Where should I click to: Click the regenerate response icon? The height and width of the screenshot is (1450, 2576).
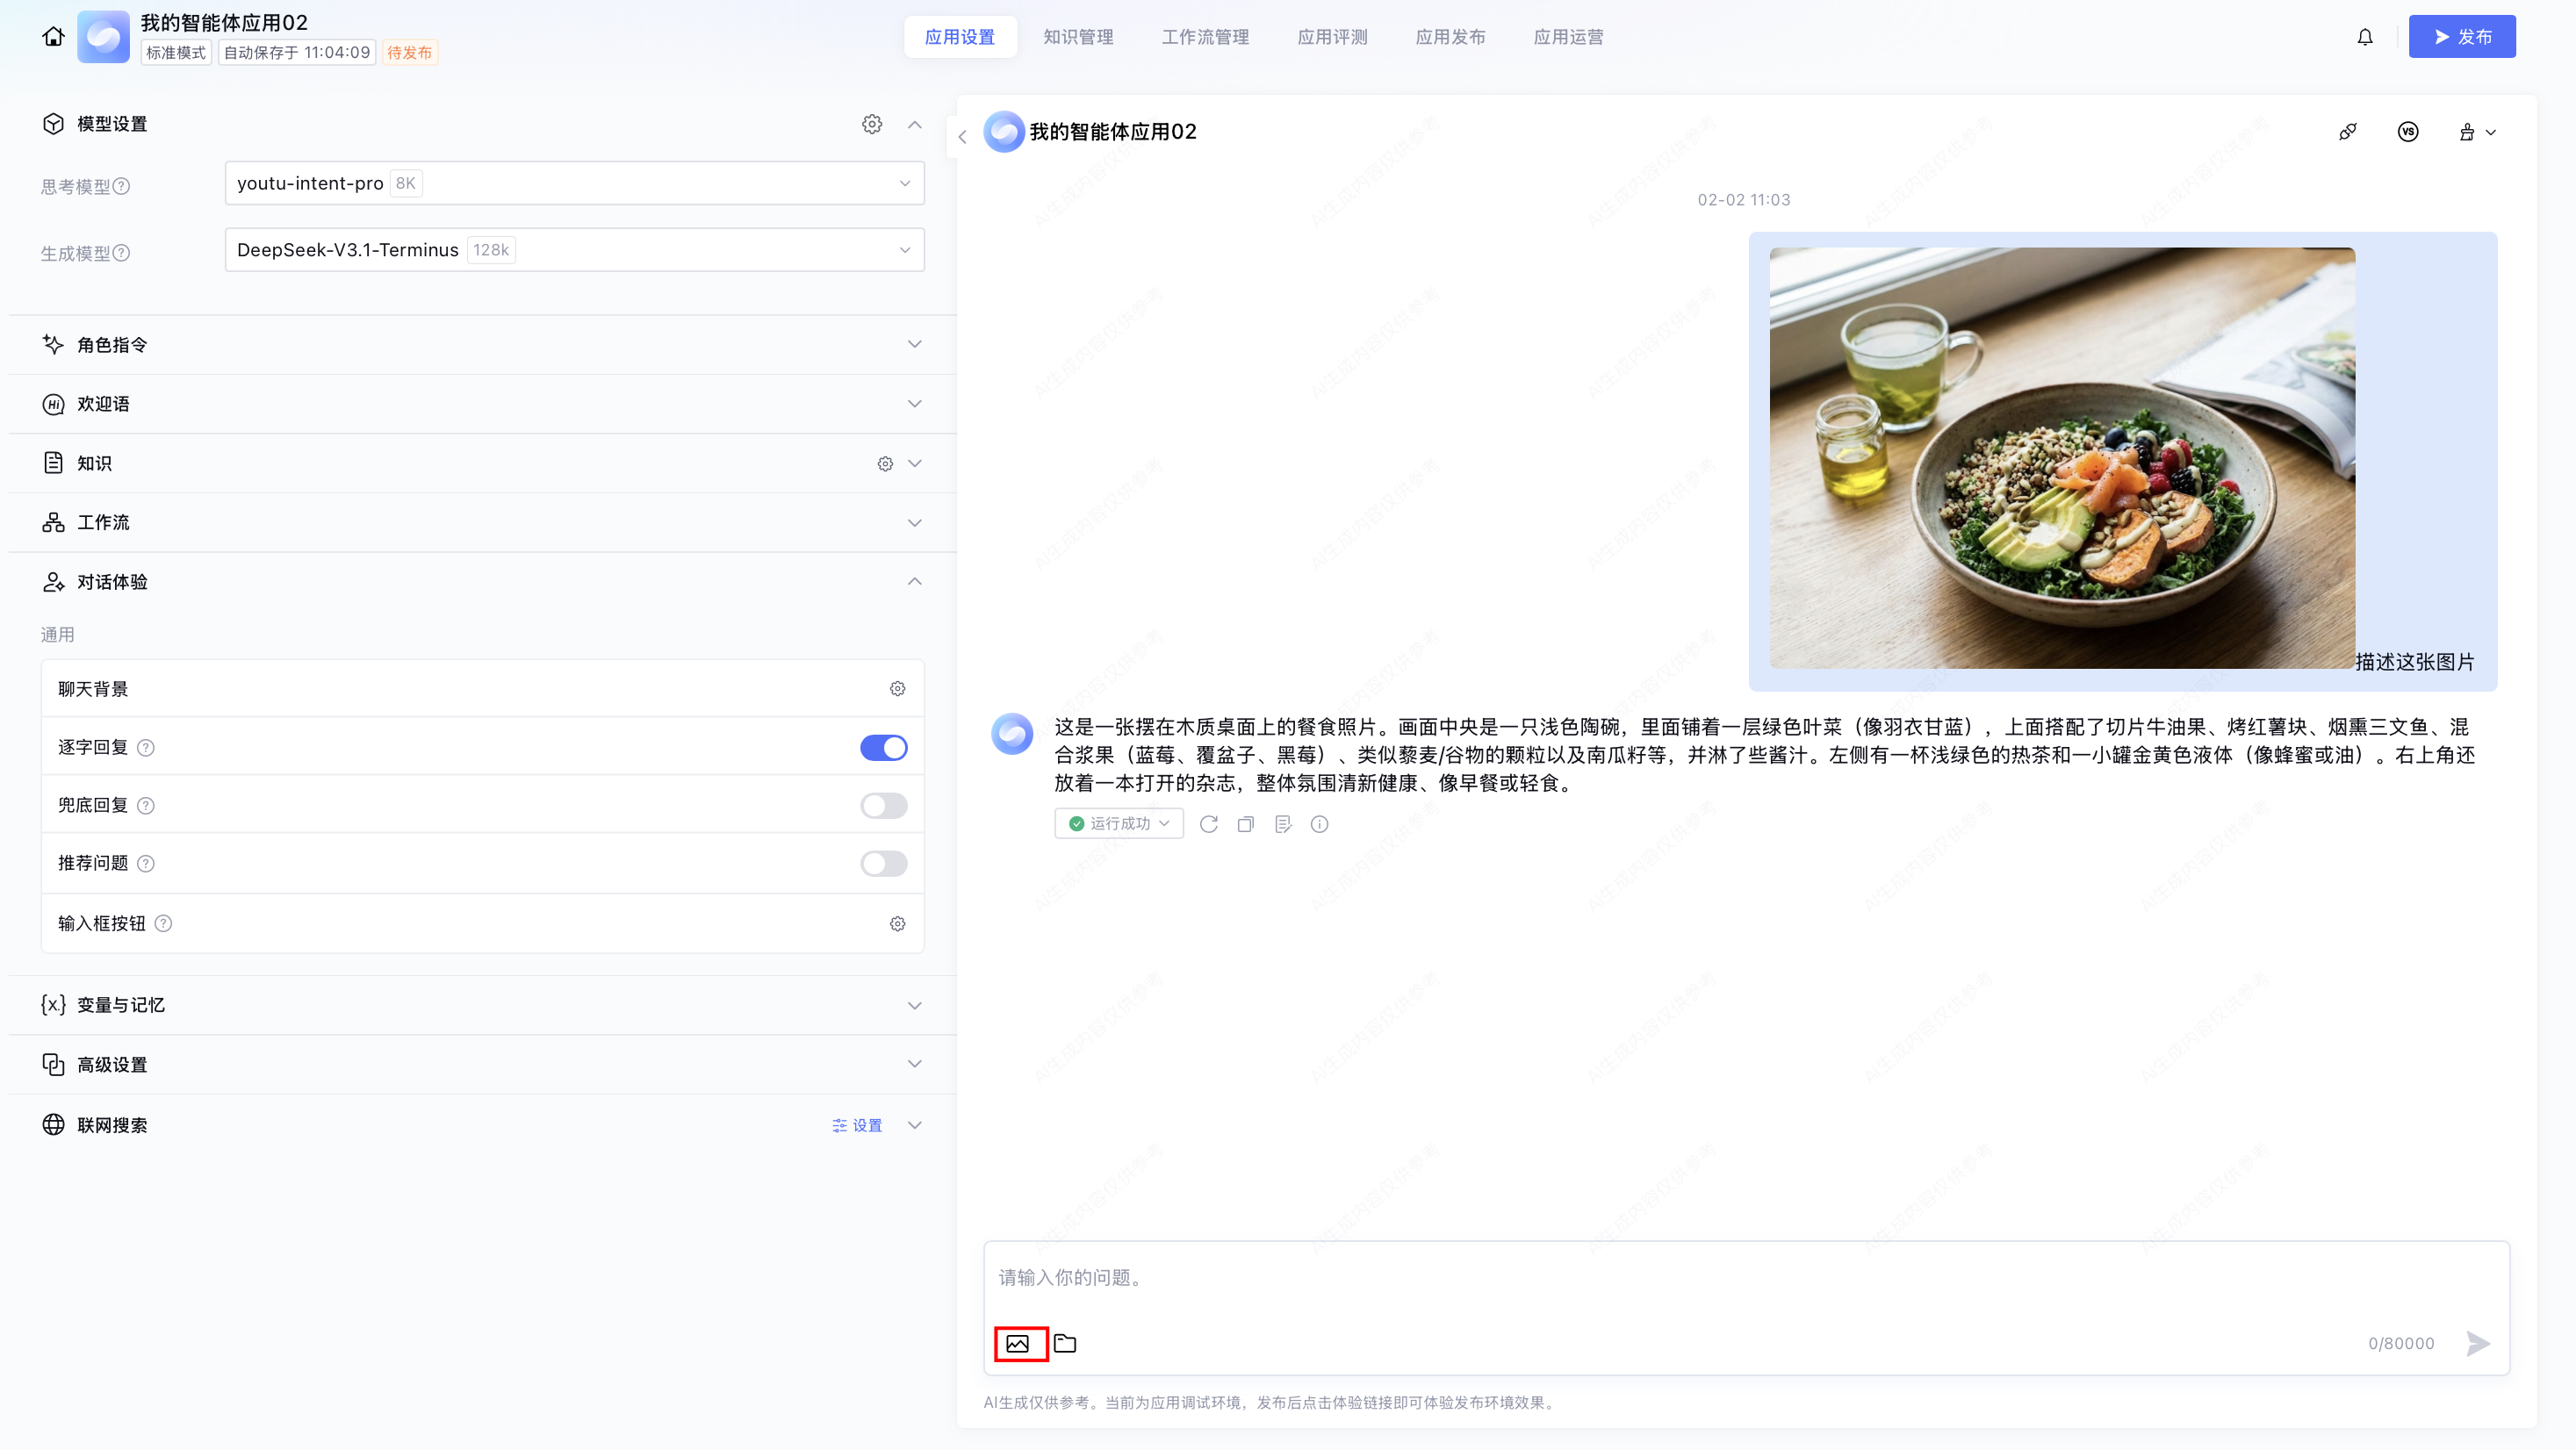point(1208,824)
